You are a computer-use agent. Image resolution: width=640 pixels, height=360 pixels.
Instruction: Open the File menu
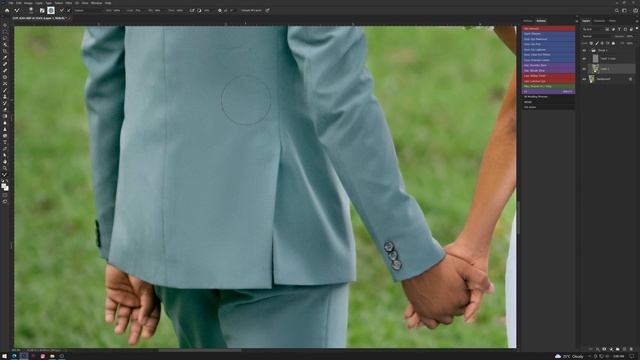(11, 3)
